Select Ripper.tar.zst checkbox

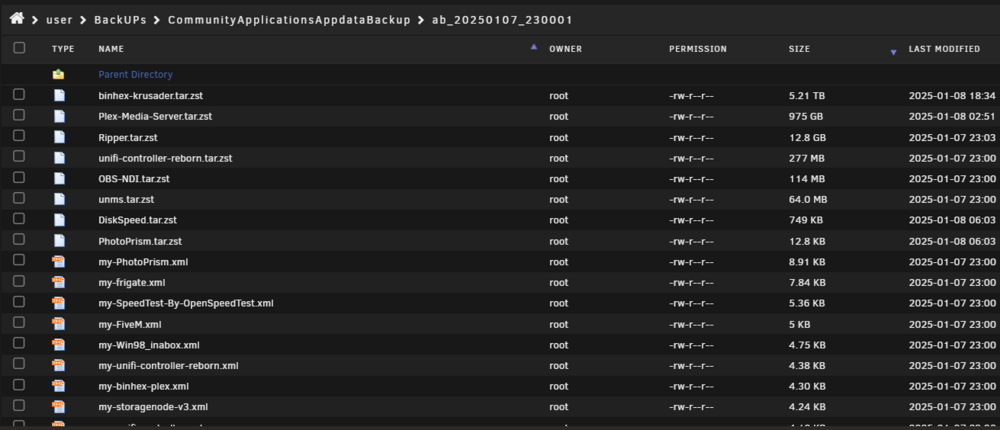(19, 136)
